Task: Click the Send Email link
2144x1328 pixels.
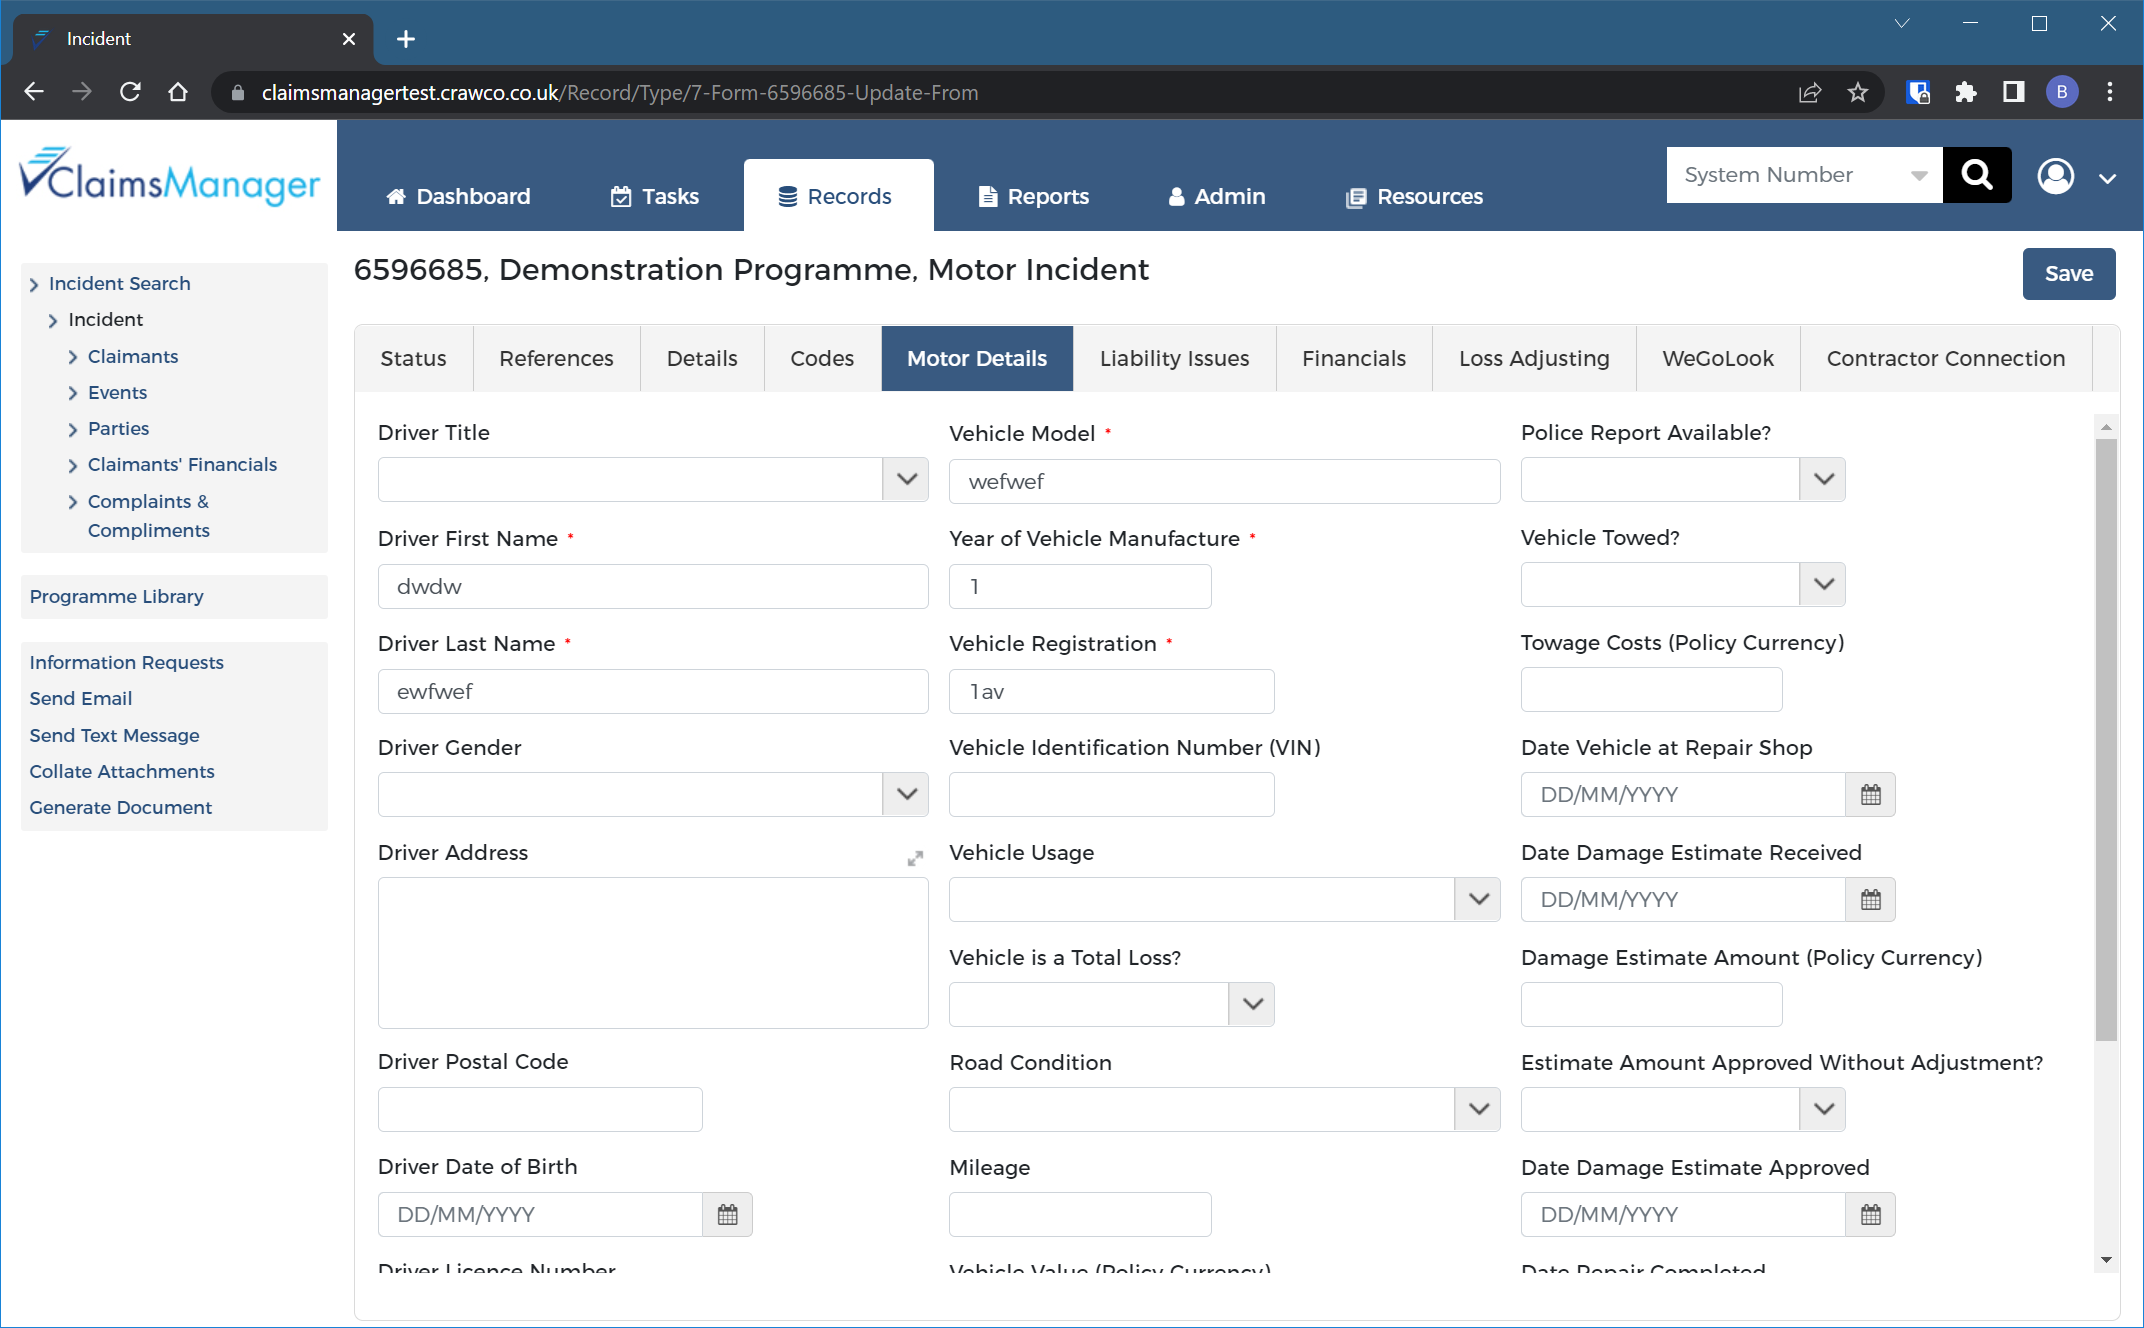Action: 80,698
